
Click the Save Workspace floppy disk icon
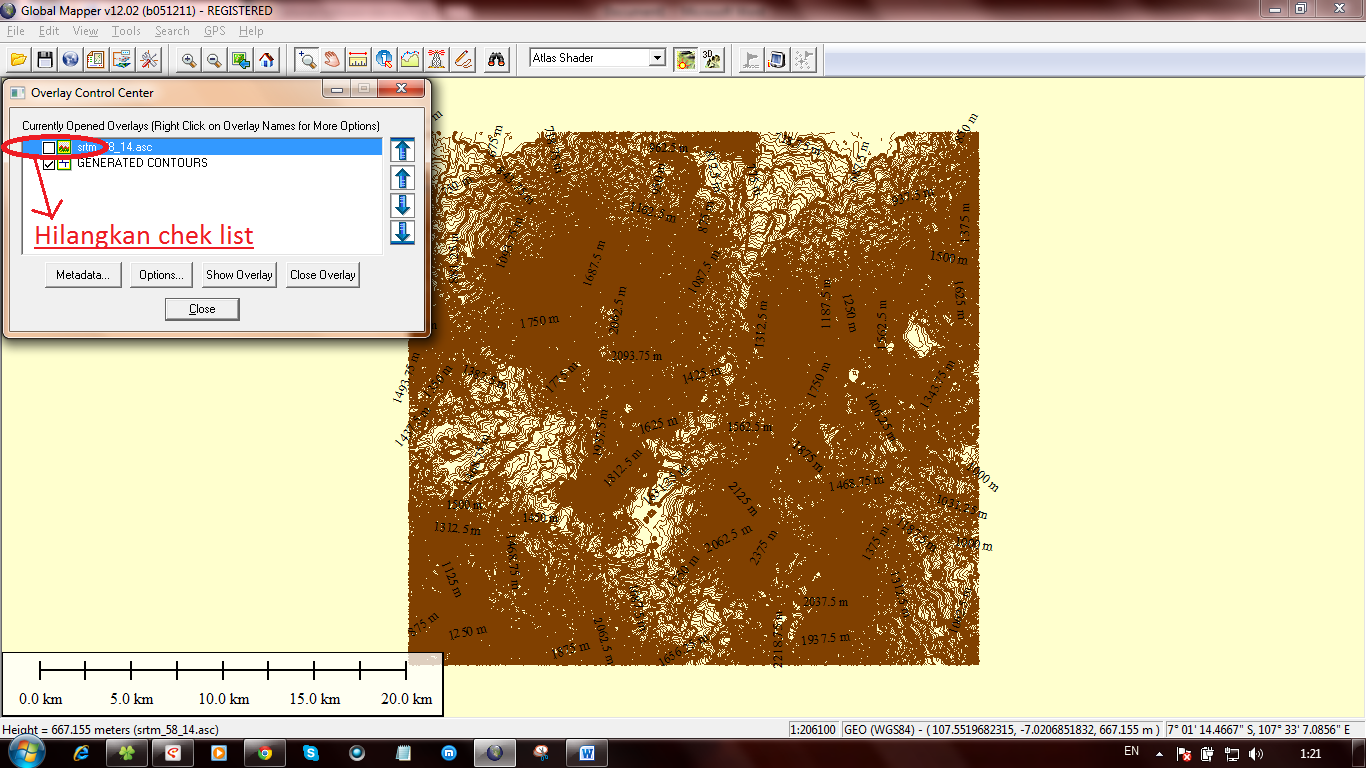click(44, 60)
